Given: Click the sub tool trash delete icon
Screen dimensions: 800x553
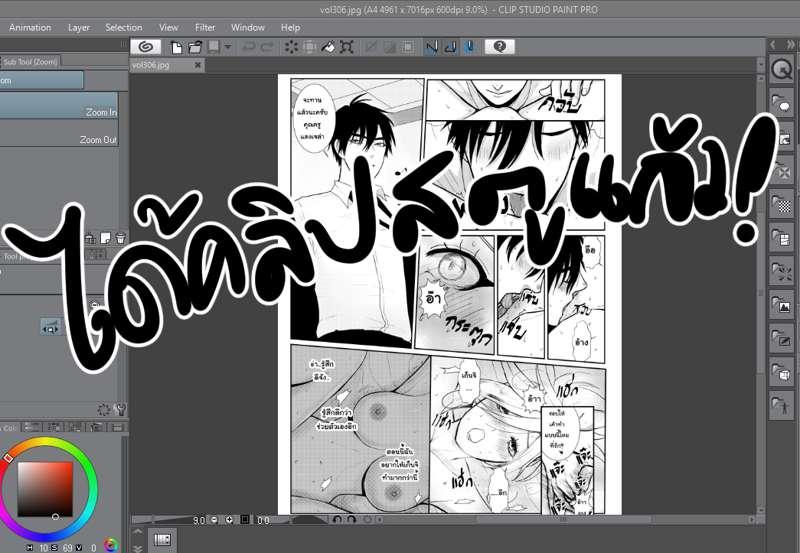Looking at the screenshot, I should pyautogui.click(x=120, y=238).
